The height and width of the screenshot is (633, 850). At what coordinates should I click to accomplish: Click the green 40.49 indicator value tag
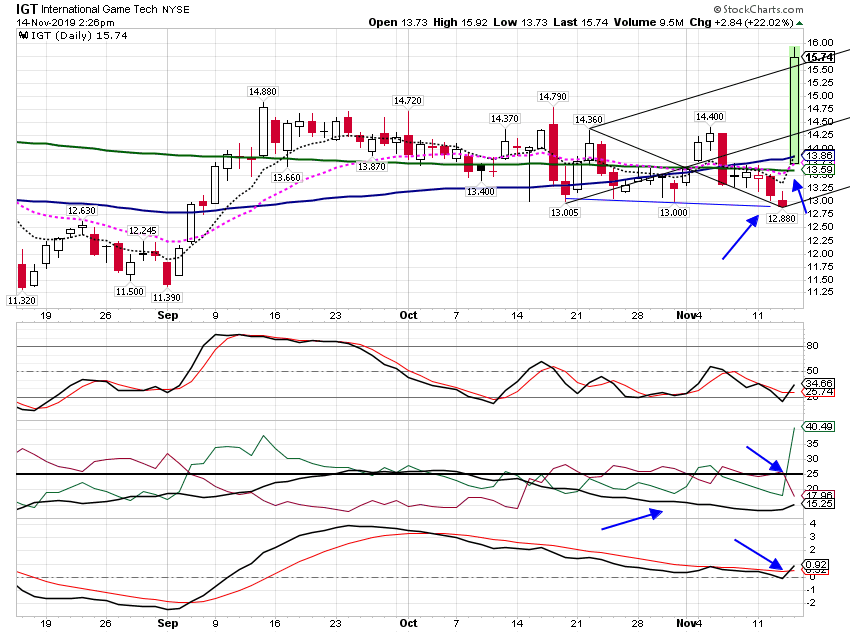(x=819, y=427)
